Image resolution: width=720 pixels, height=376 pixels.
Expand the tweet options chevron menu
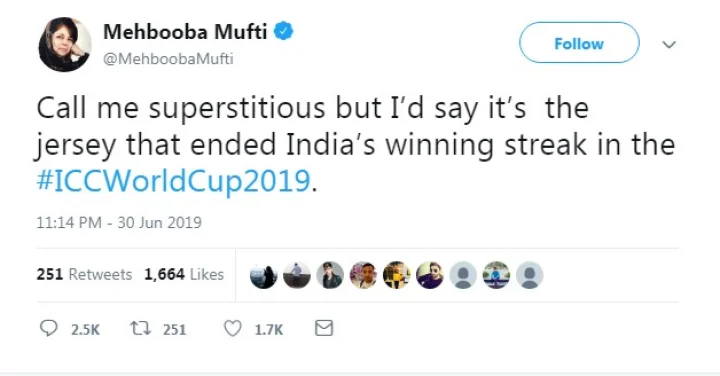click(x=669, y=45)
